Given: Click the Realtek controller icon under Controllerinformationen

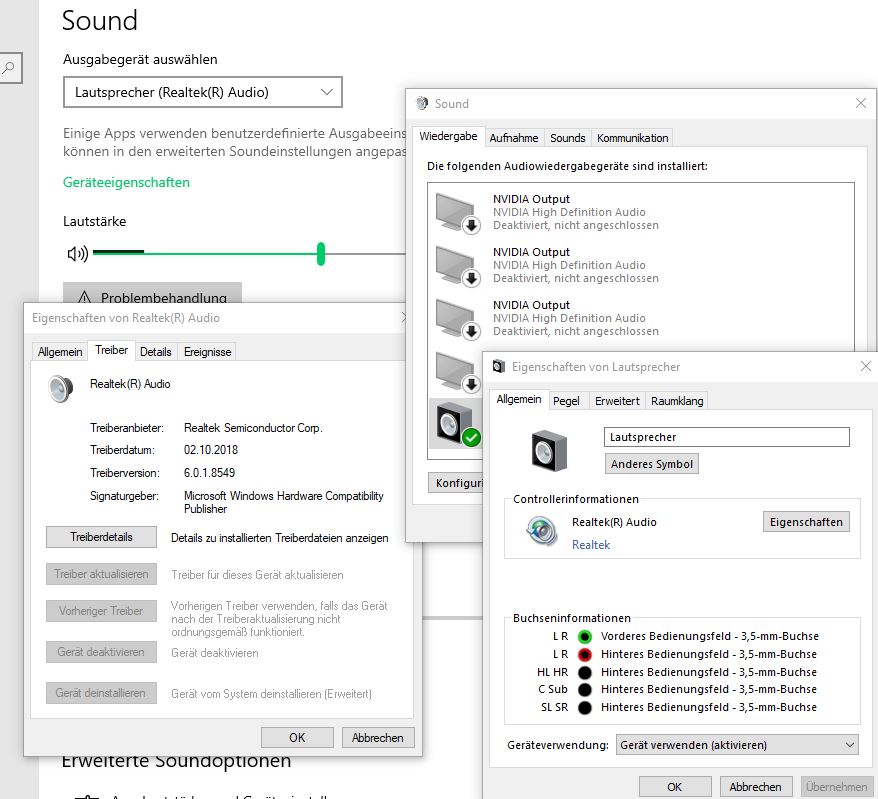Looking at the screenshot, I should tap(541, 531).
